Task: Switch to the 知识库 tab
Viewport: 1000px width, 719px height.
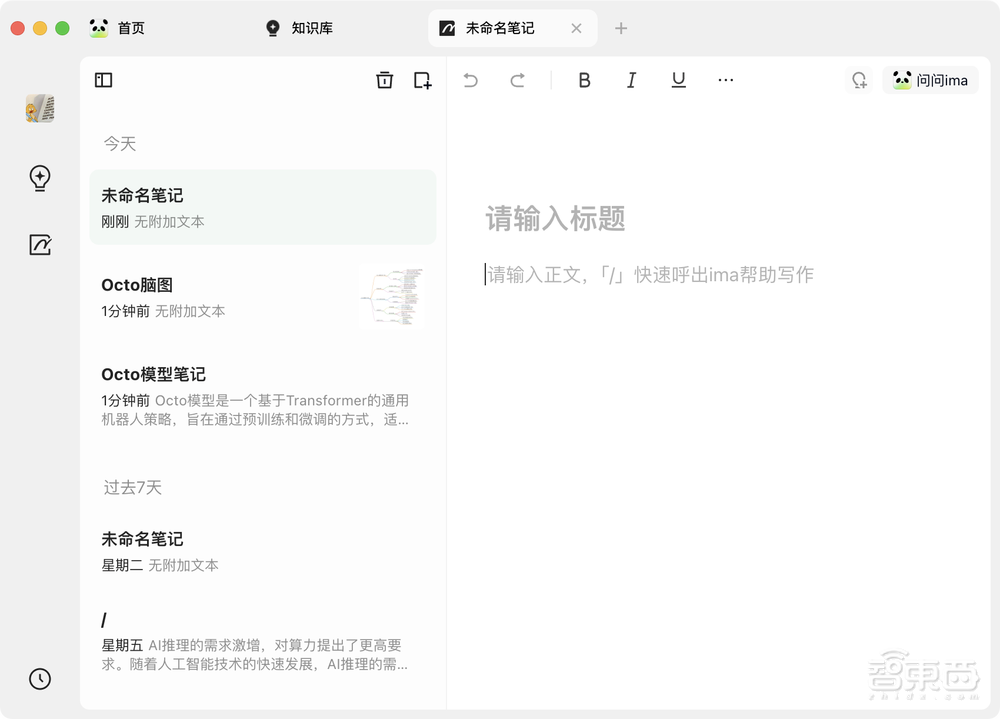Action: (x=297, y=28)
